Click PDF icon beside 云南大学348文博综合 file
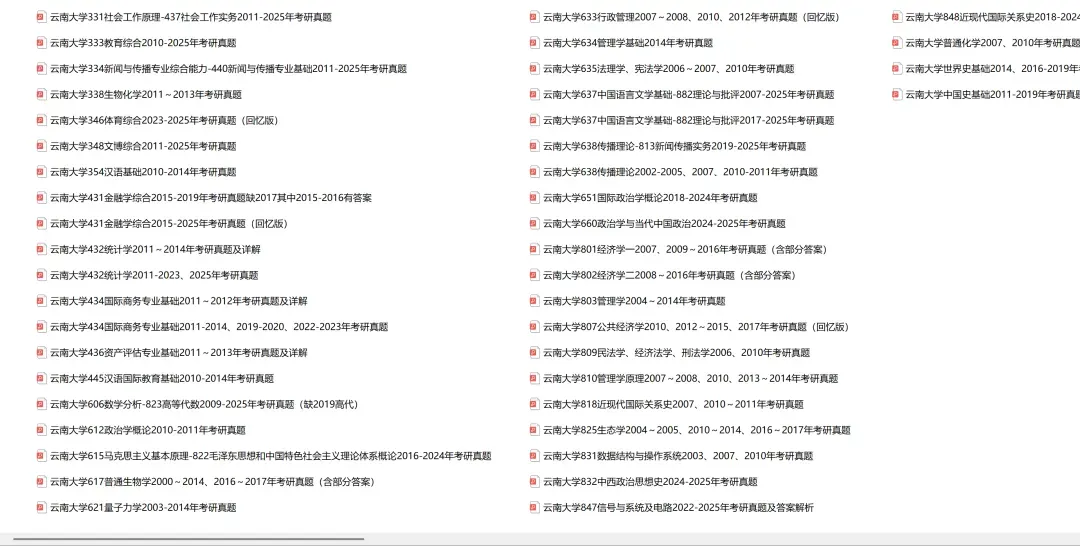The width and height of the screenshot is (1080, 546). pos(41,146)
